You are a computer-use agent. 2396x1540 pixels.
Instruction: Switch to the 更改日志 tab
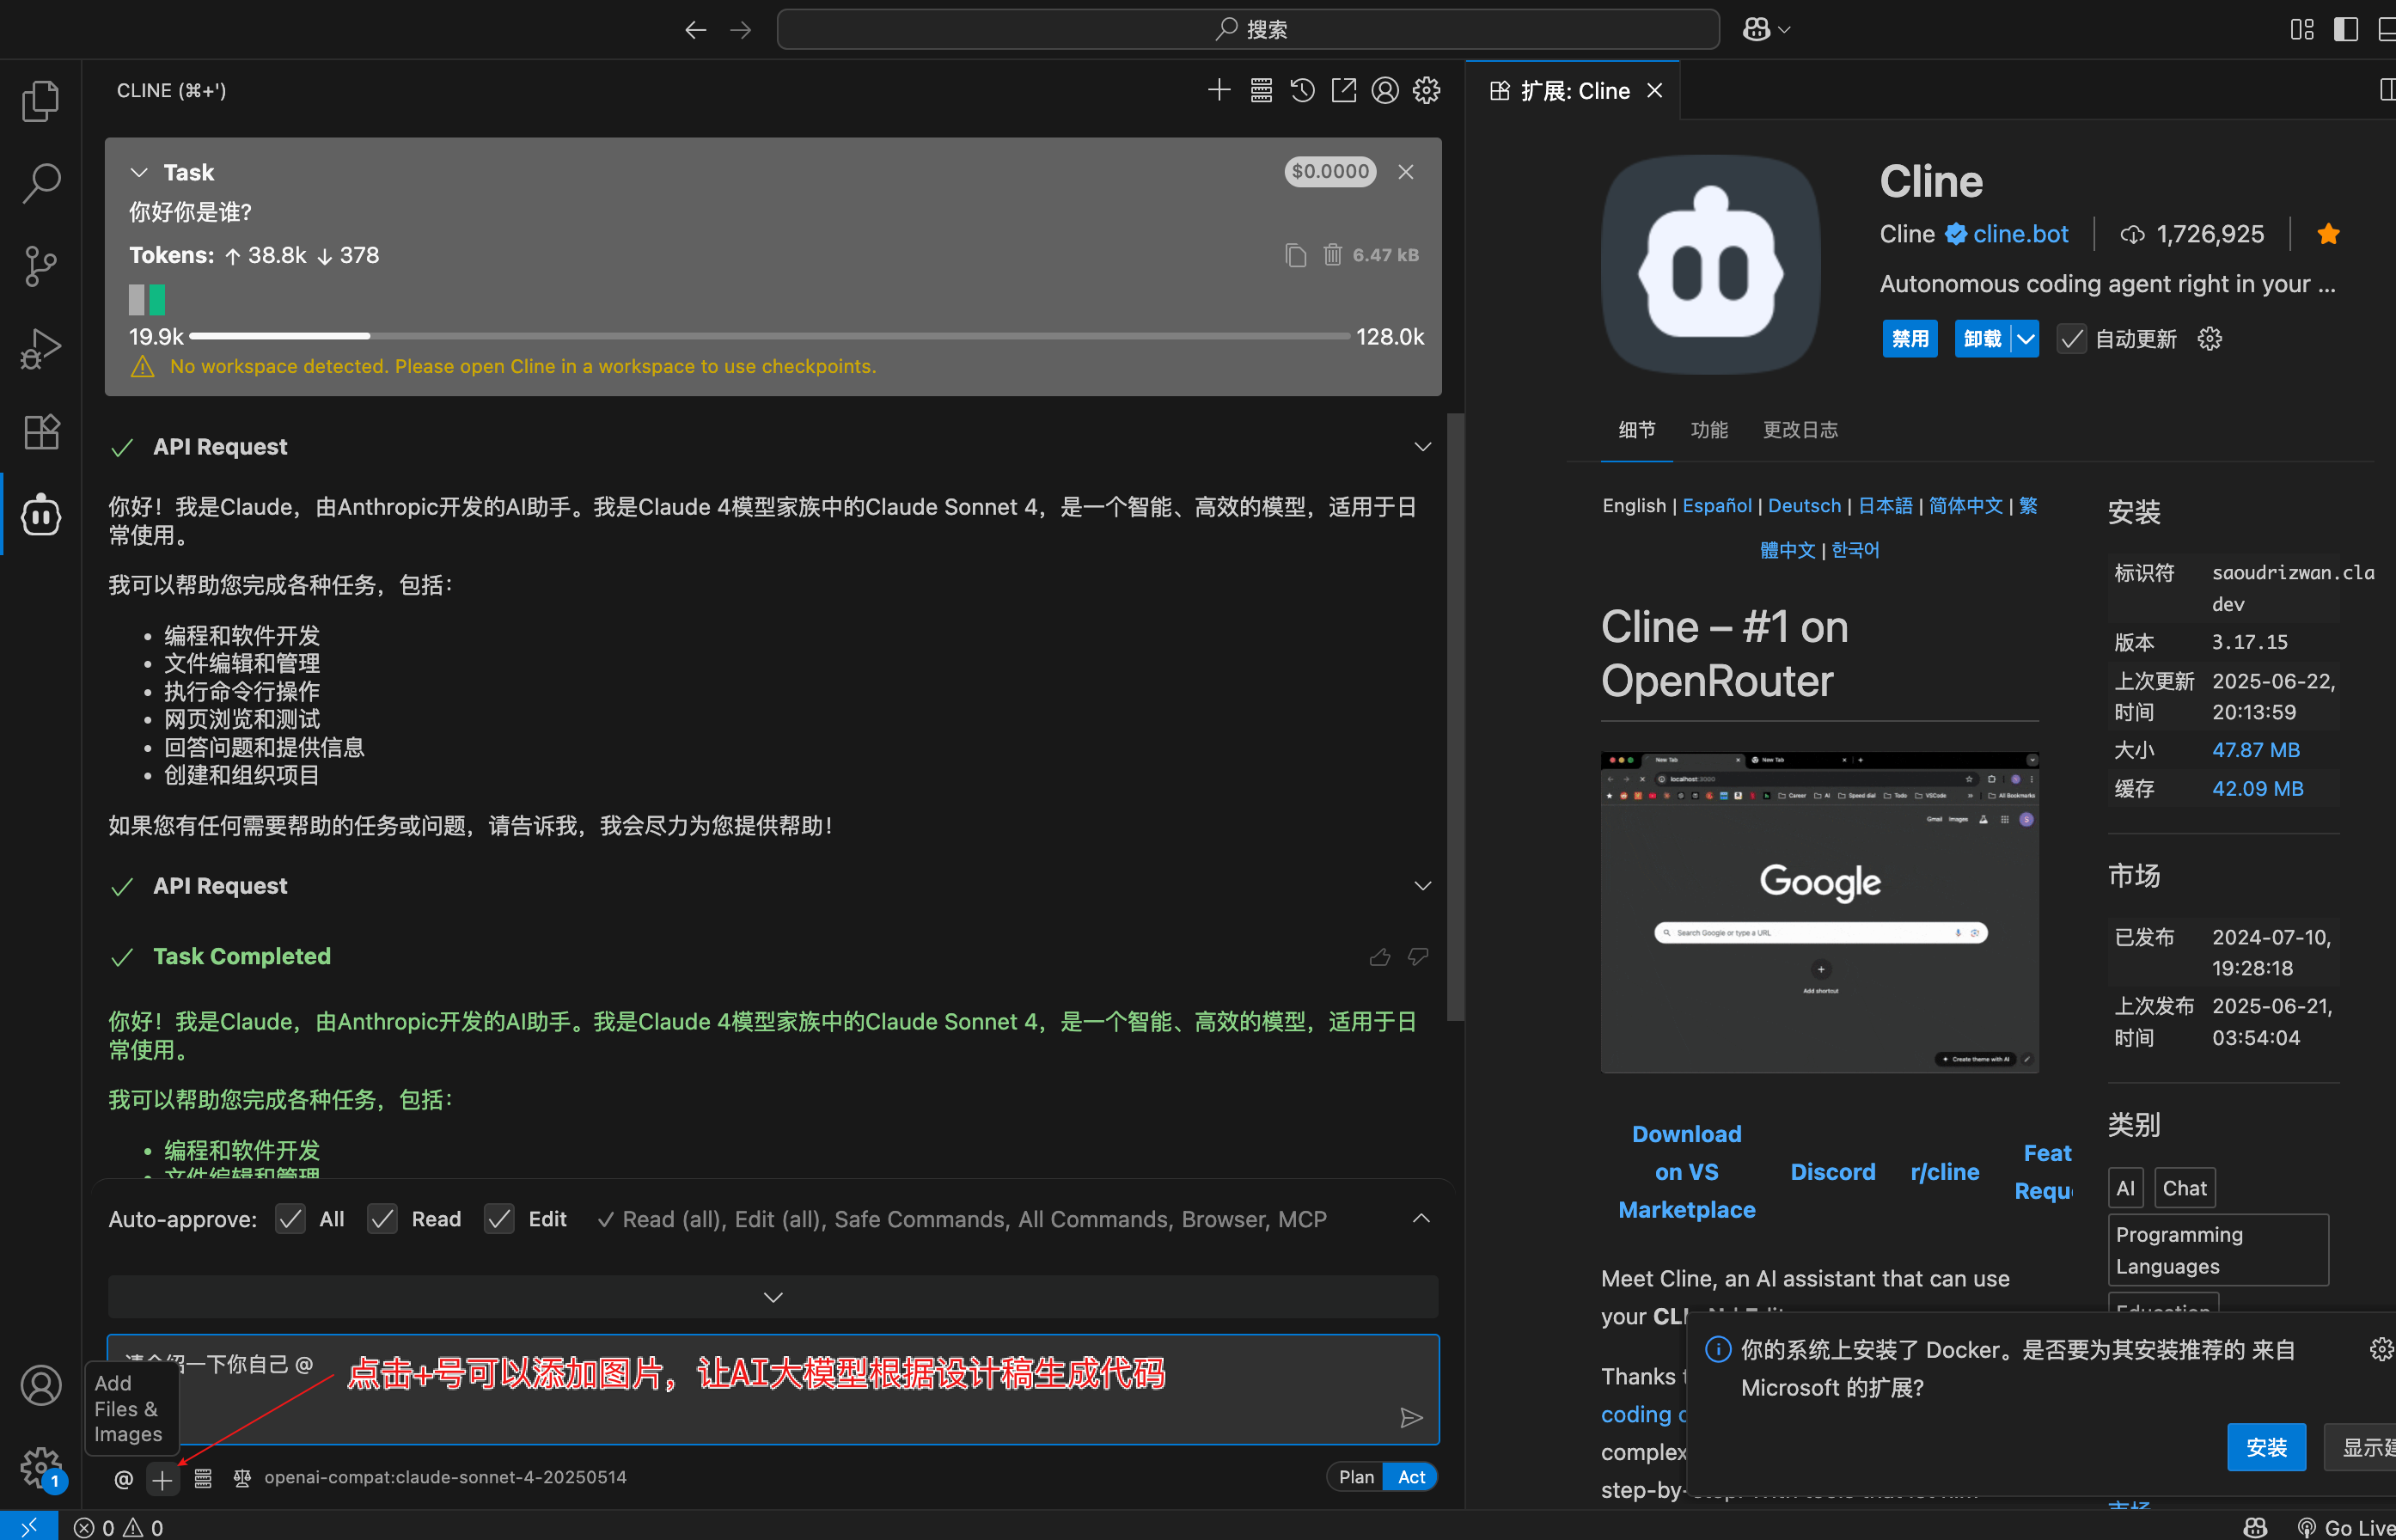(1800, 430)
